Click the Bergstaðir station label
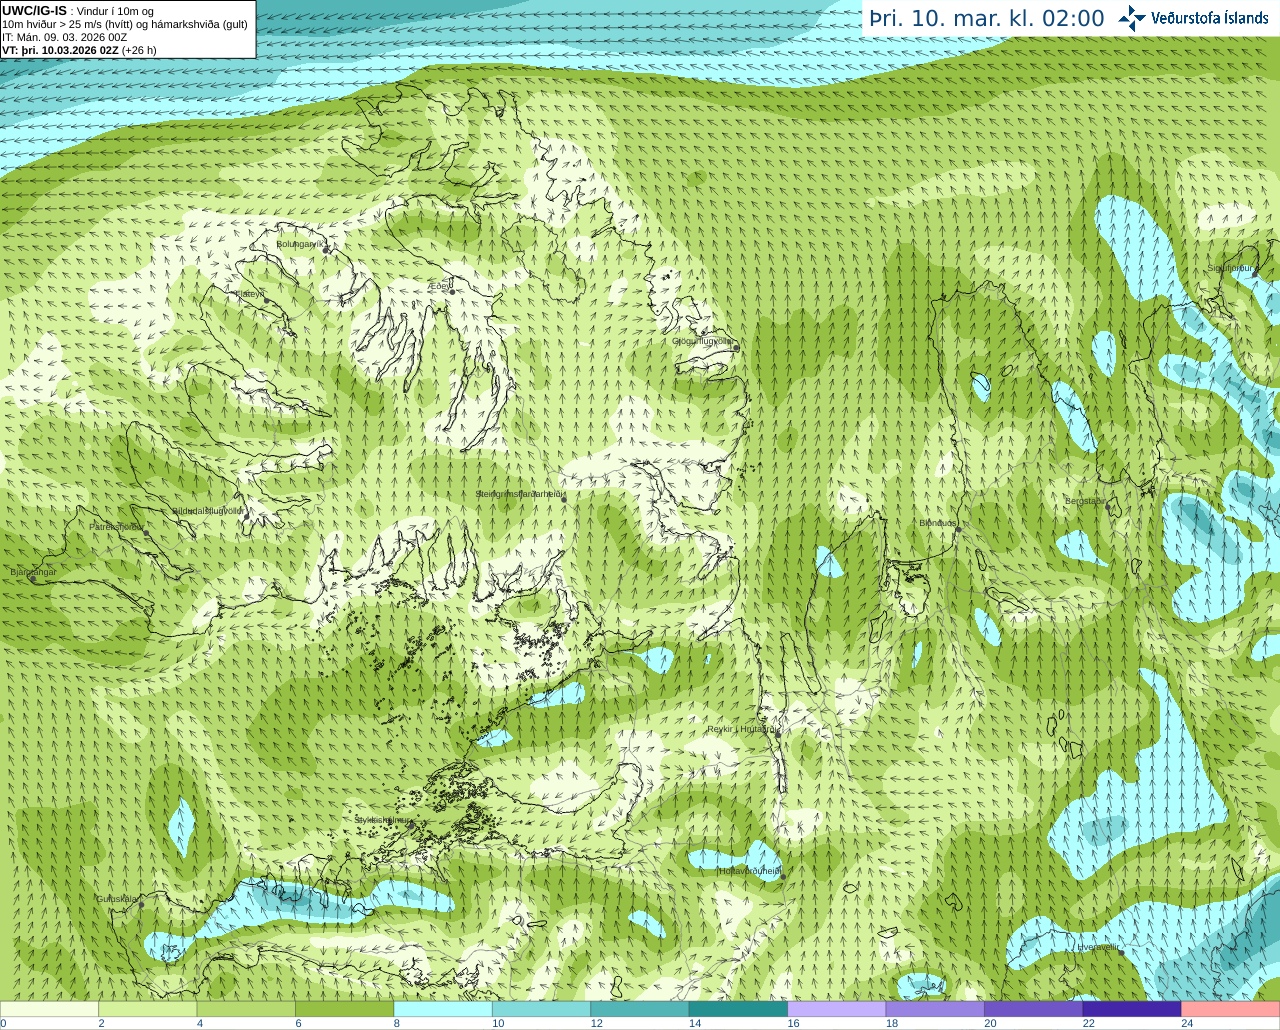 1085,501
